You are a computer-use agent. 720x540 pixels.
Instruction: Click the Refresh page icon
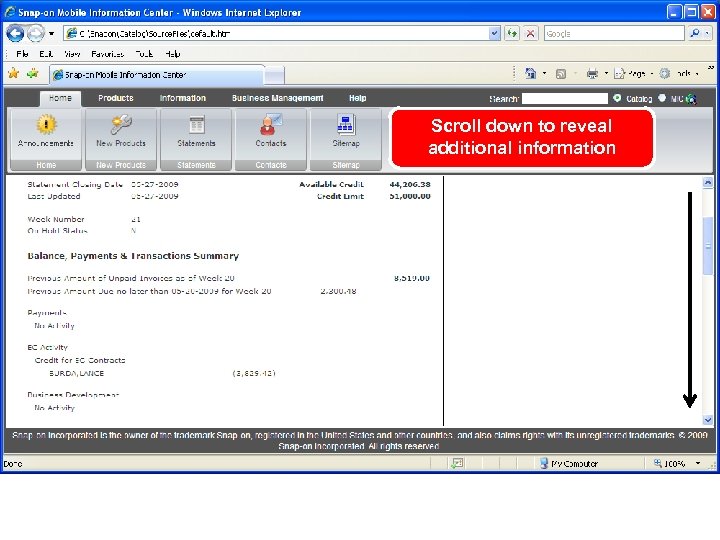512,33
